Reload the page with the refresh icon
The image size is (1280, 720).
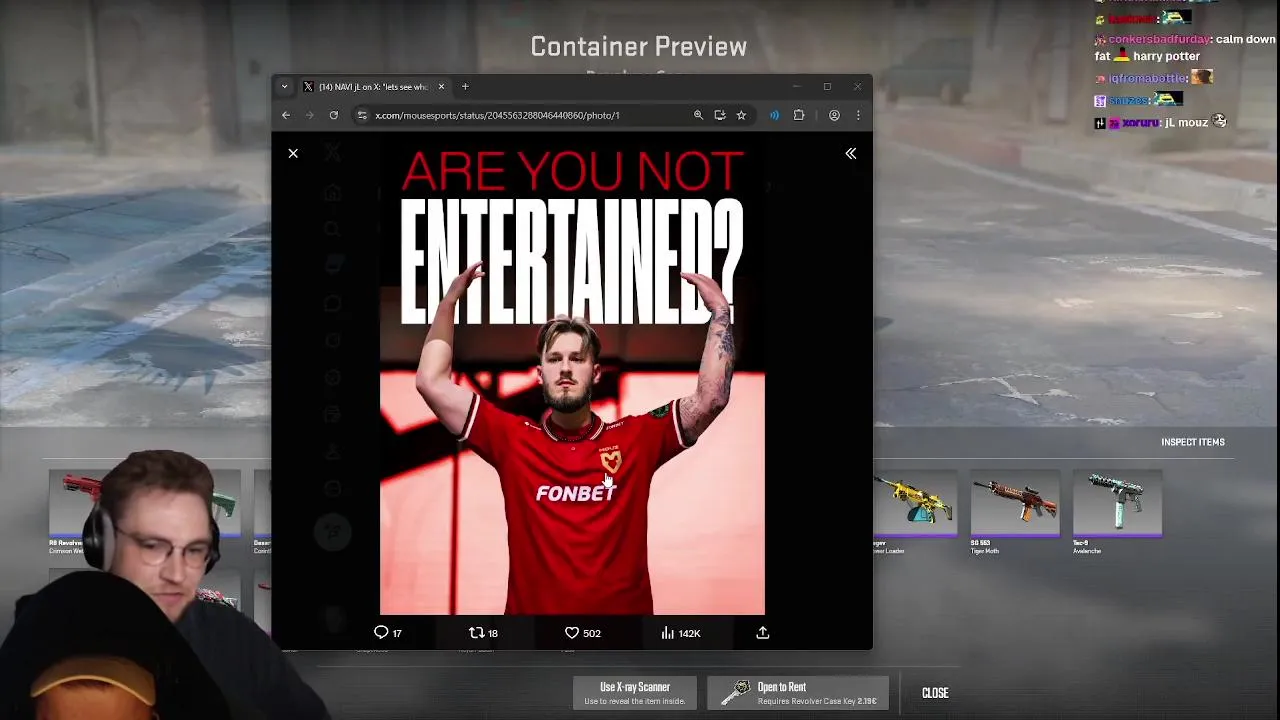334,115
